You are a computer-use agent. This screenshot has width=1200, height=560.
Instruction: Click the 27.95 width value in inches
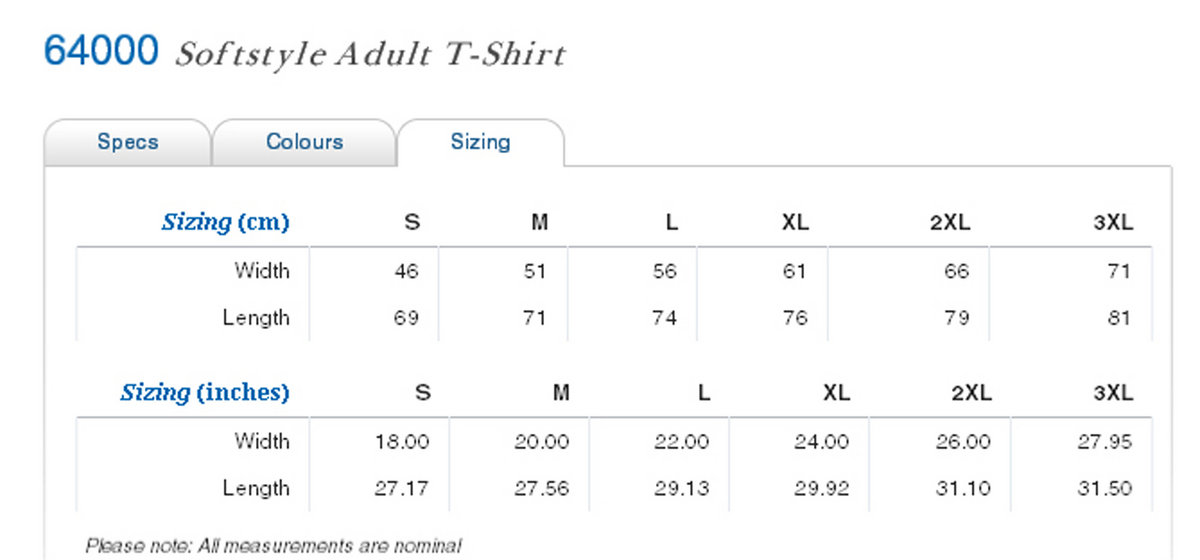coord(1105,441)
